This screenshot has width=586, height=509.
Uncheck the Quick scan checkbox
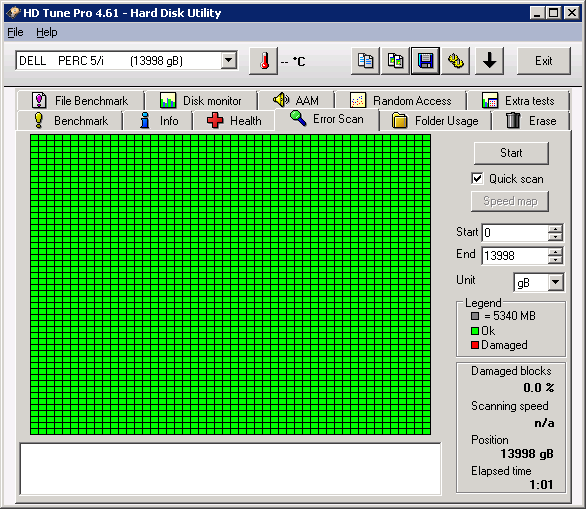477,179
